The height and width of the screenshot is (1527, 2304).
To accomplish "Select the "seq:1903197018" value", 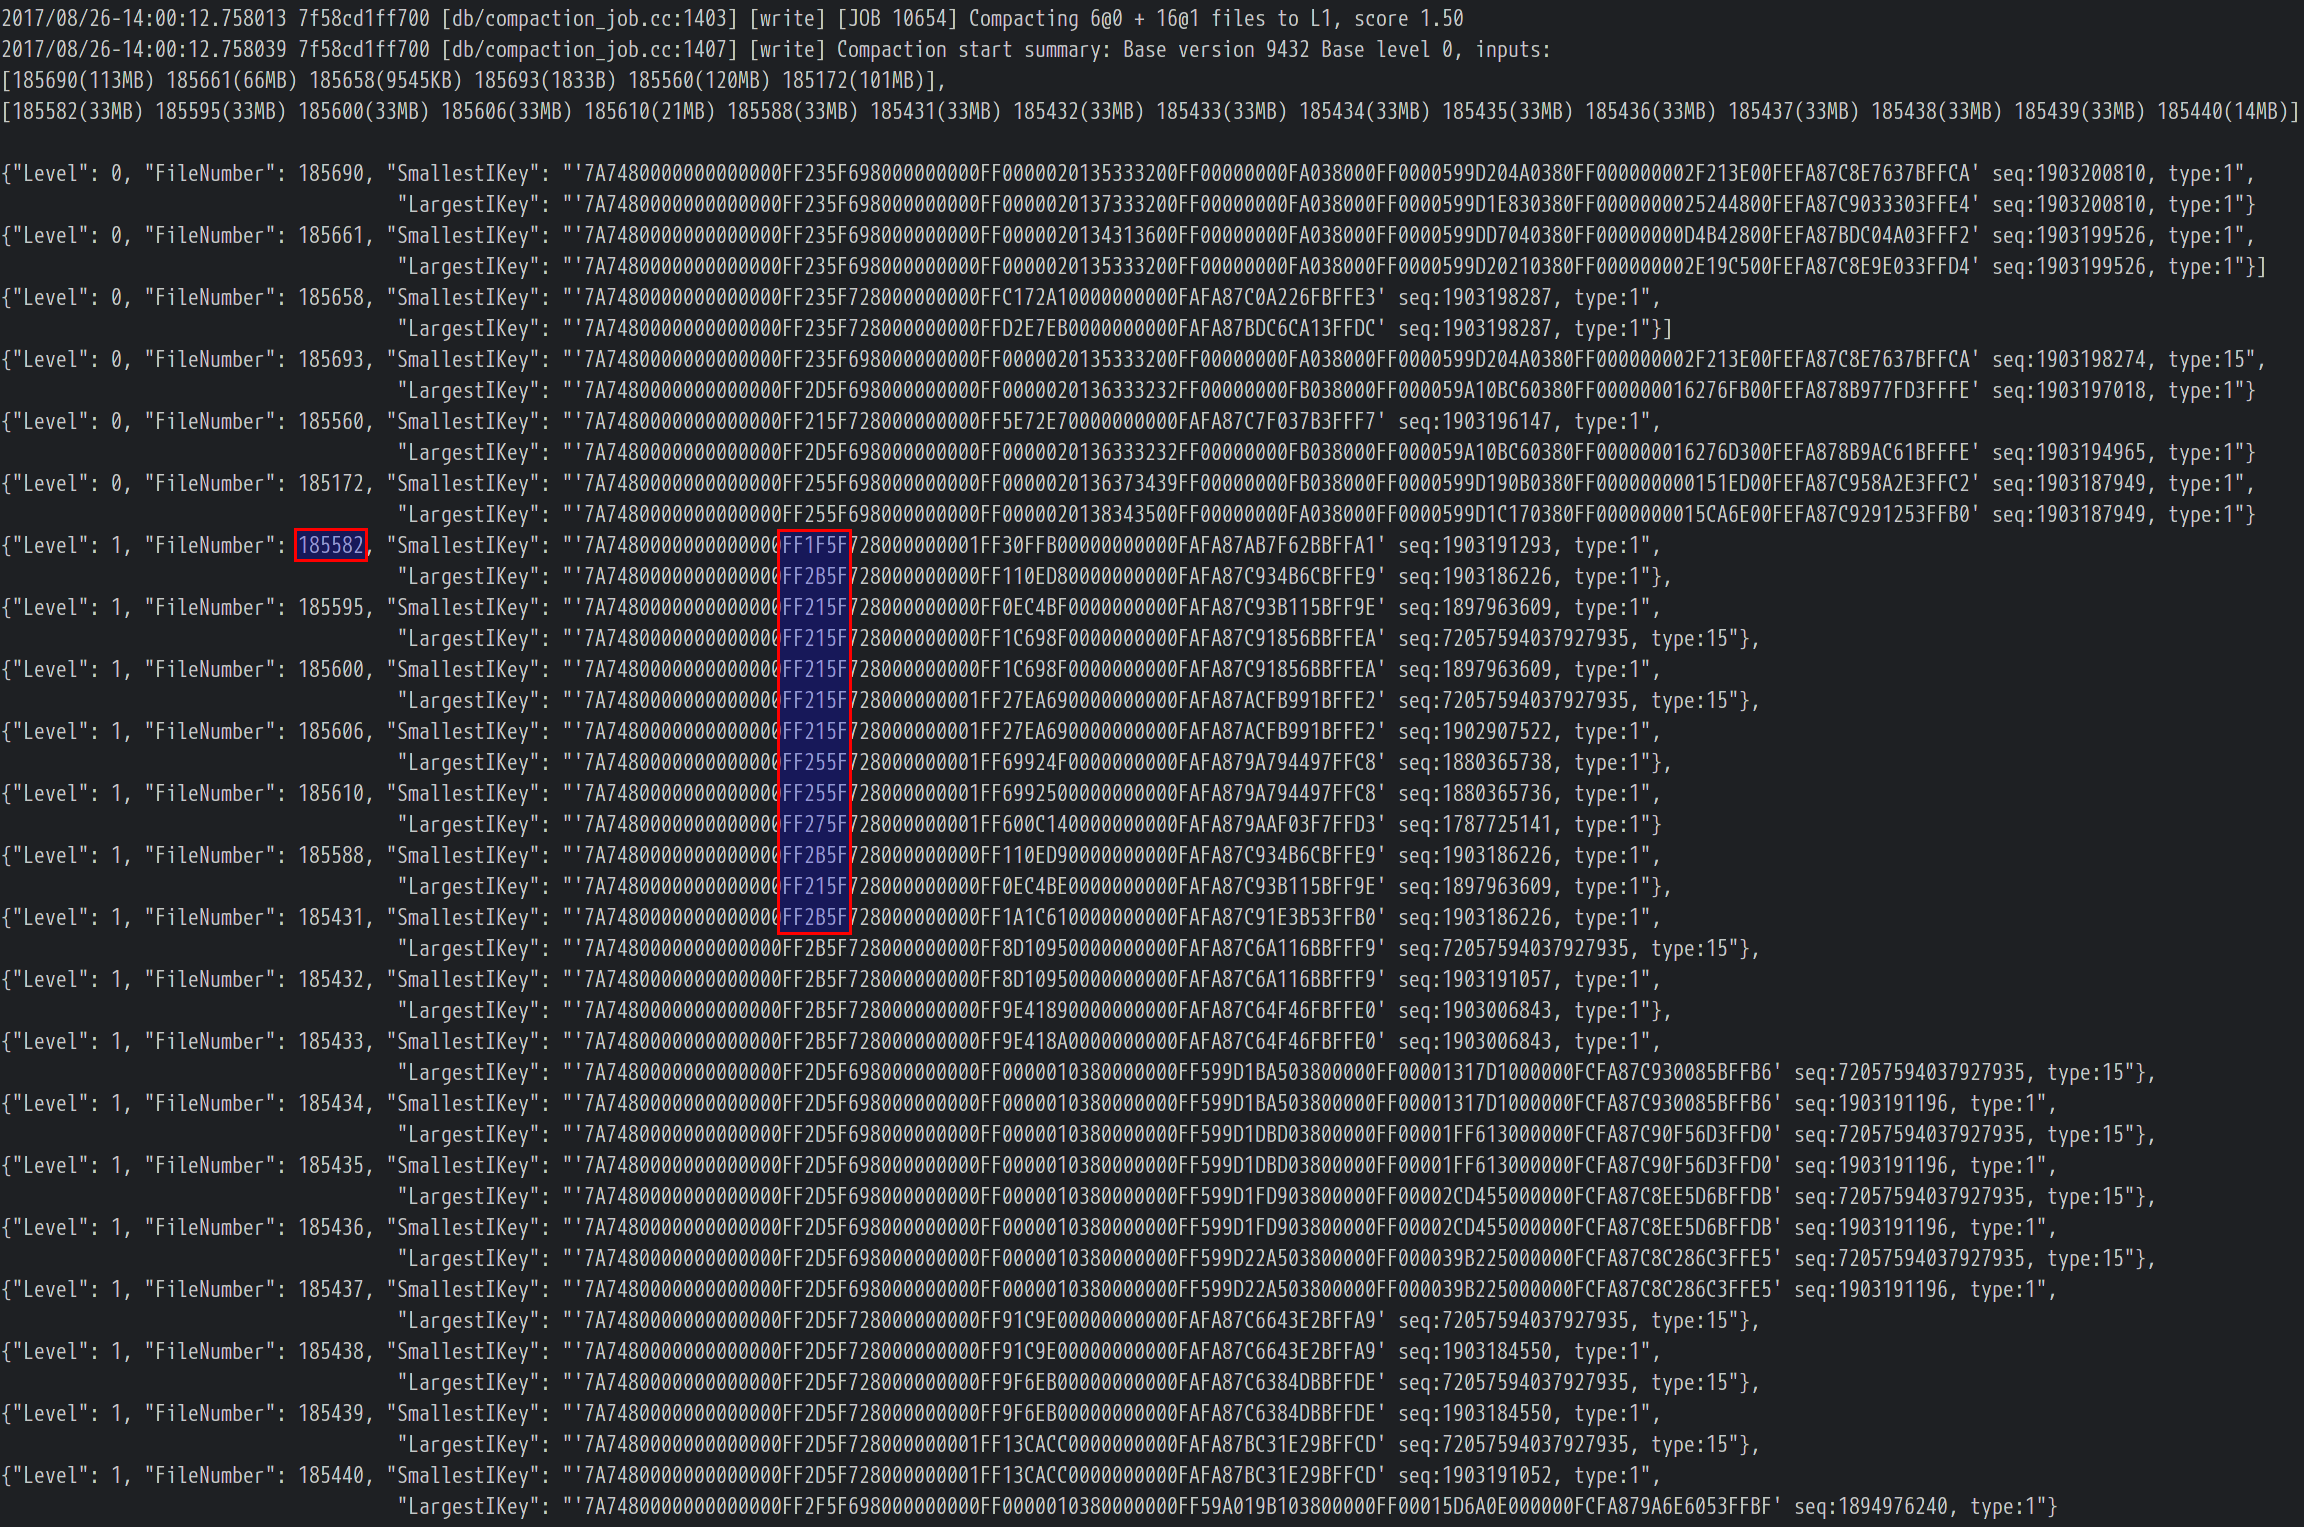I will point(2069,391).
